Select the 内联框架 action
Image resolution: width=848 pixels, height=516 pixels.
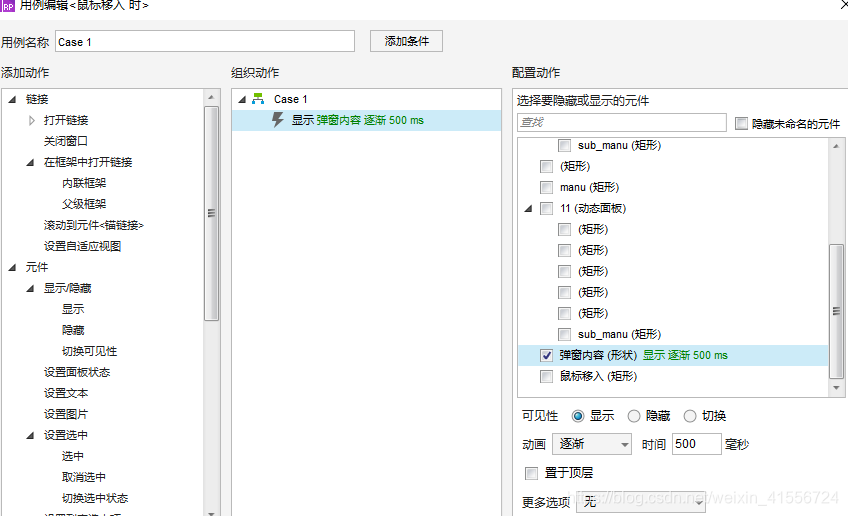(84, 183)
